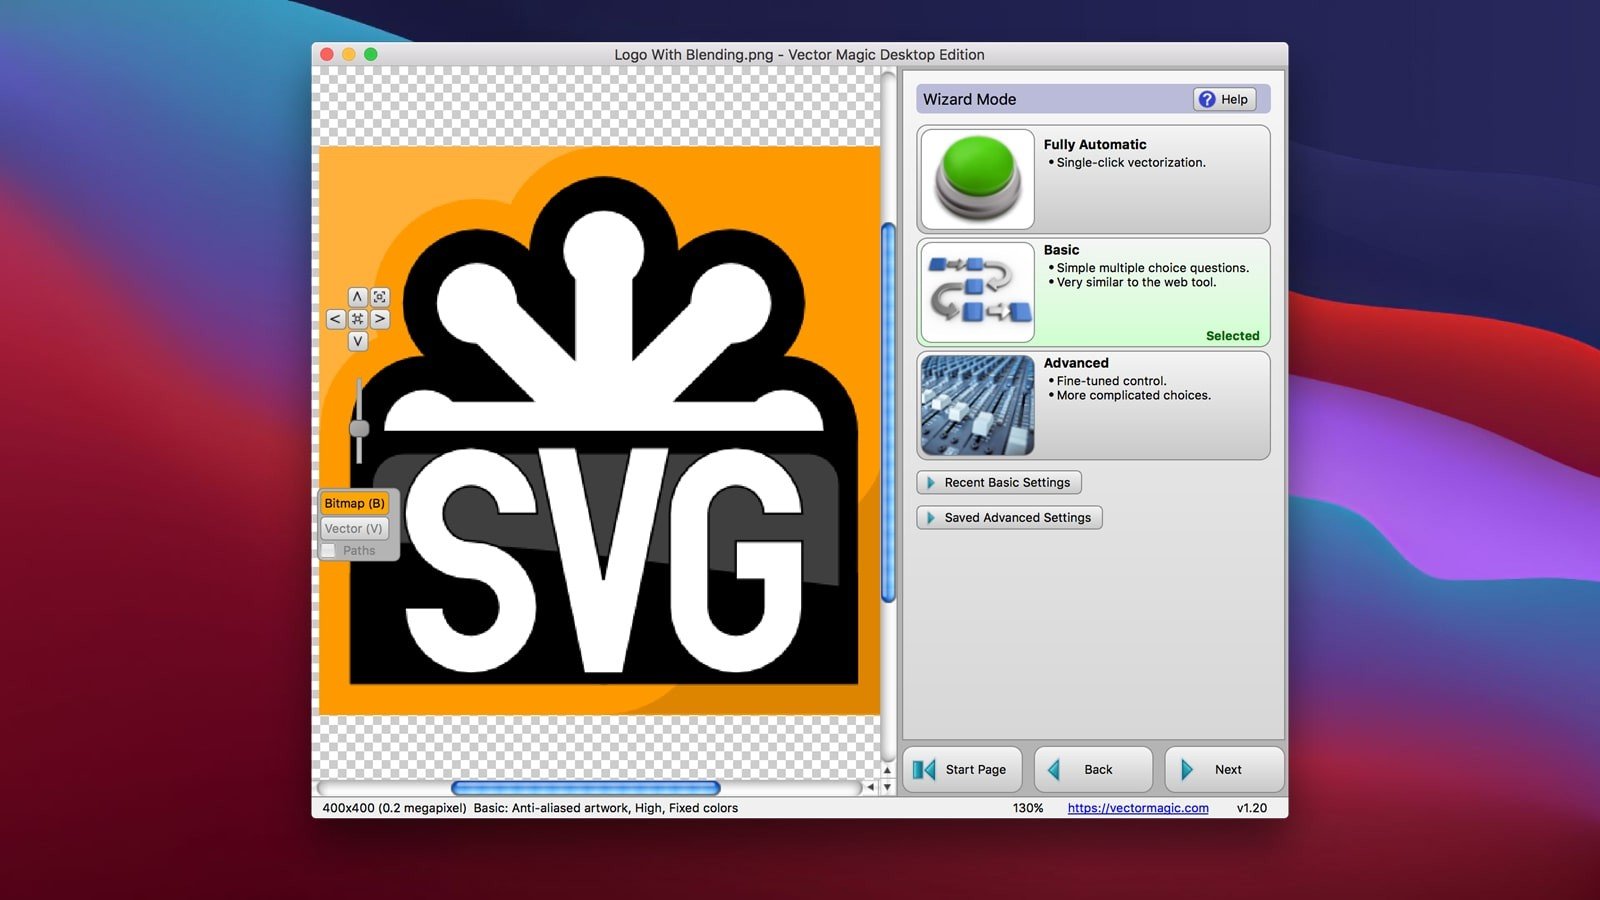Click the pan right arrow icon

380,319
